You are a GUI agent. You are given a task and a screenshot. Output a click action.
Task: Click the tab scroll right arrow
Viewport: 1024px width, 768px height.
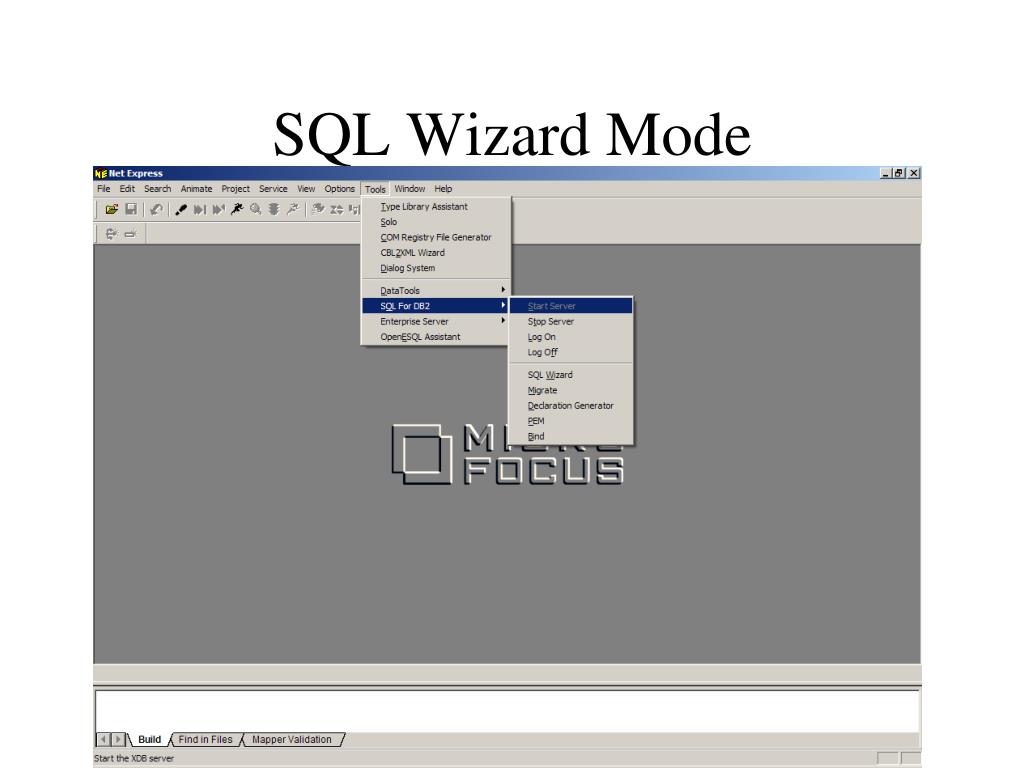(x=118, y=739)
